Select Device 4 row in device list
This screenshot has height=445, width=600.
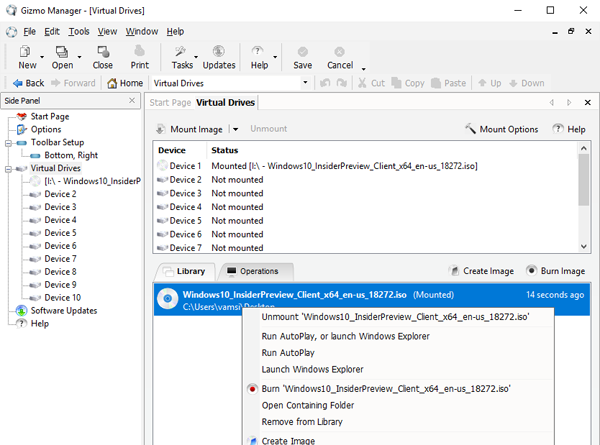click(365, 207)
